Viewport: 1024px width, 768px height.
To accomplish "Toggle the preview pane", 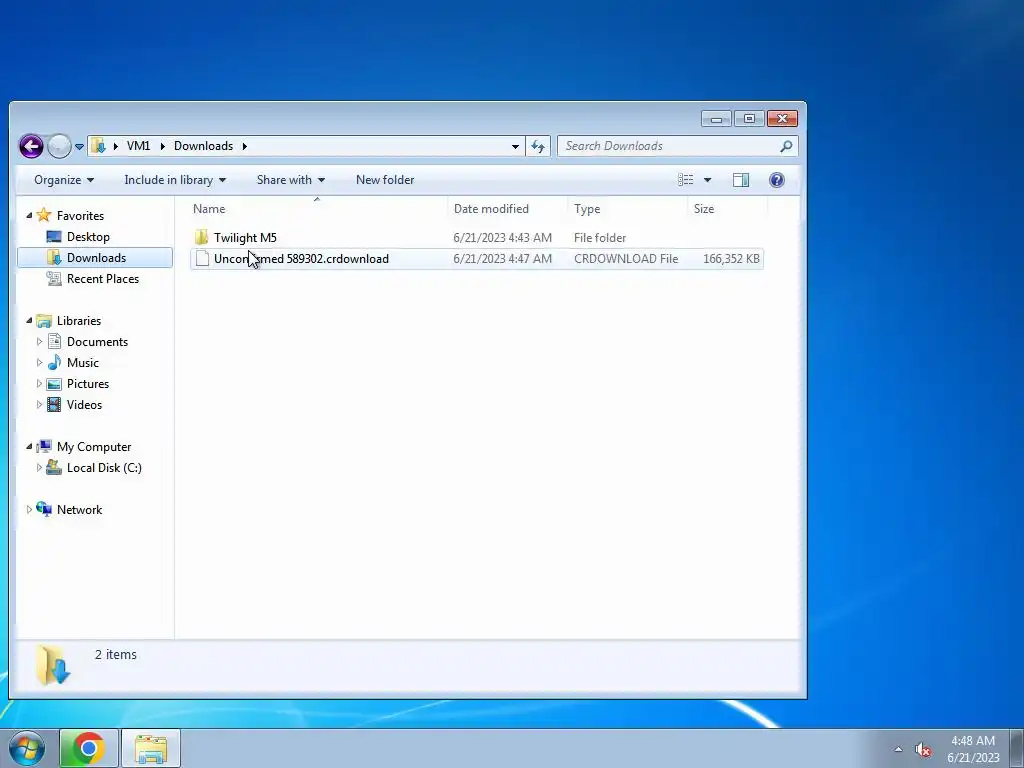I will pos(741,180).
